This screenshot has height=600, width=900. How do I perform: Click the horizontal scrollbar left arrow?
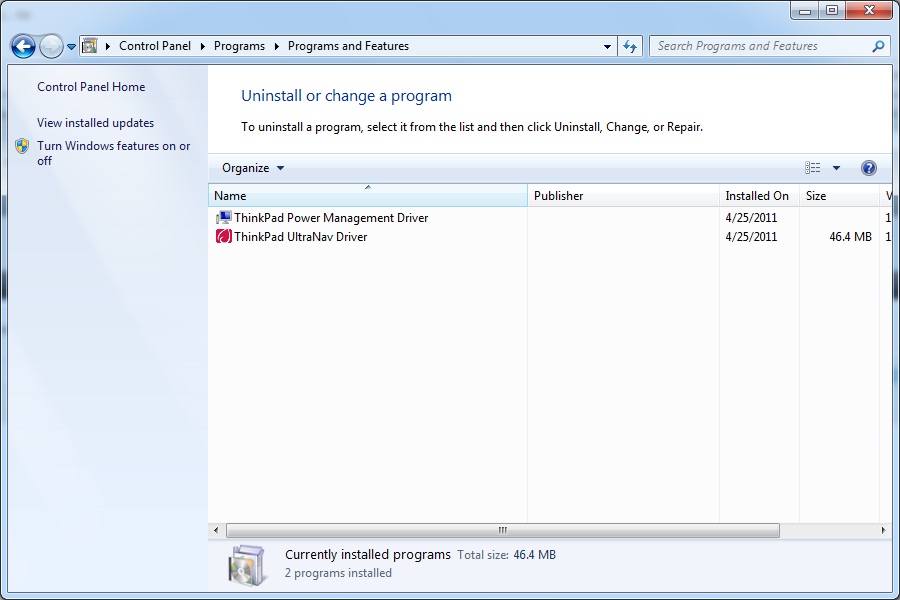click(x=216, y=530)
